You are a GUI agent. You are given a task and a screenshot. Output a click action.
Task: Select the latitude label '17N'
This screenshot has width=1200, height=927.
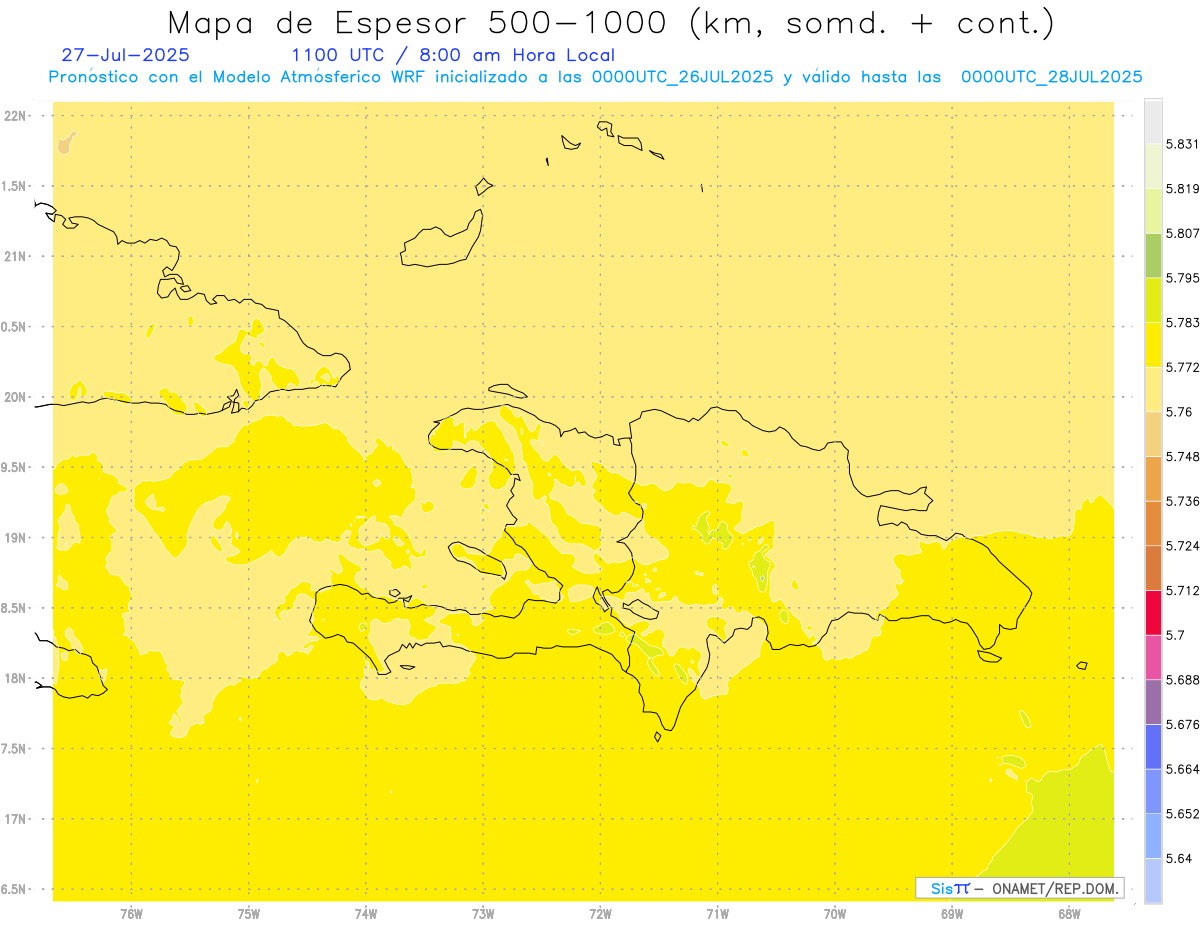[x=15, y=819]
